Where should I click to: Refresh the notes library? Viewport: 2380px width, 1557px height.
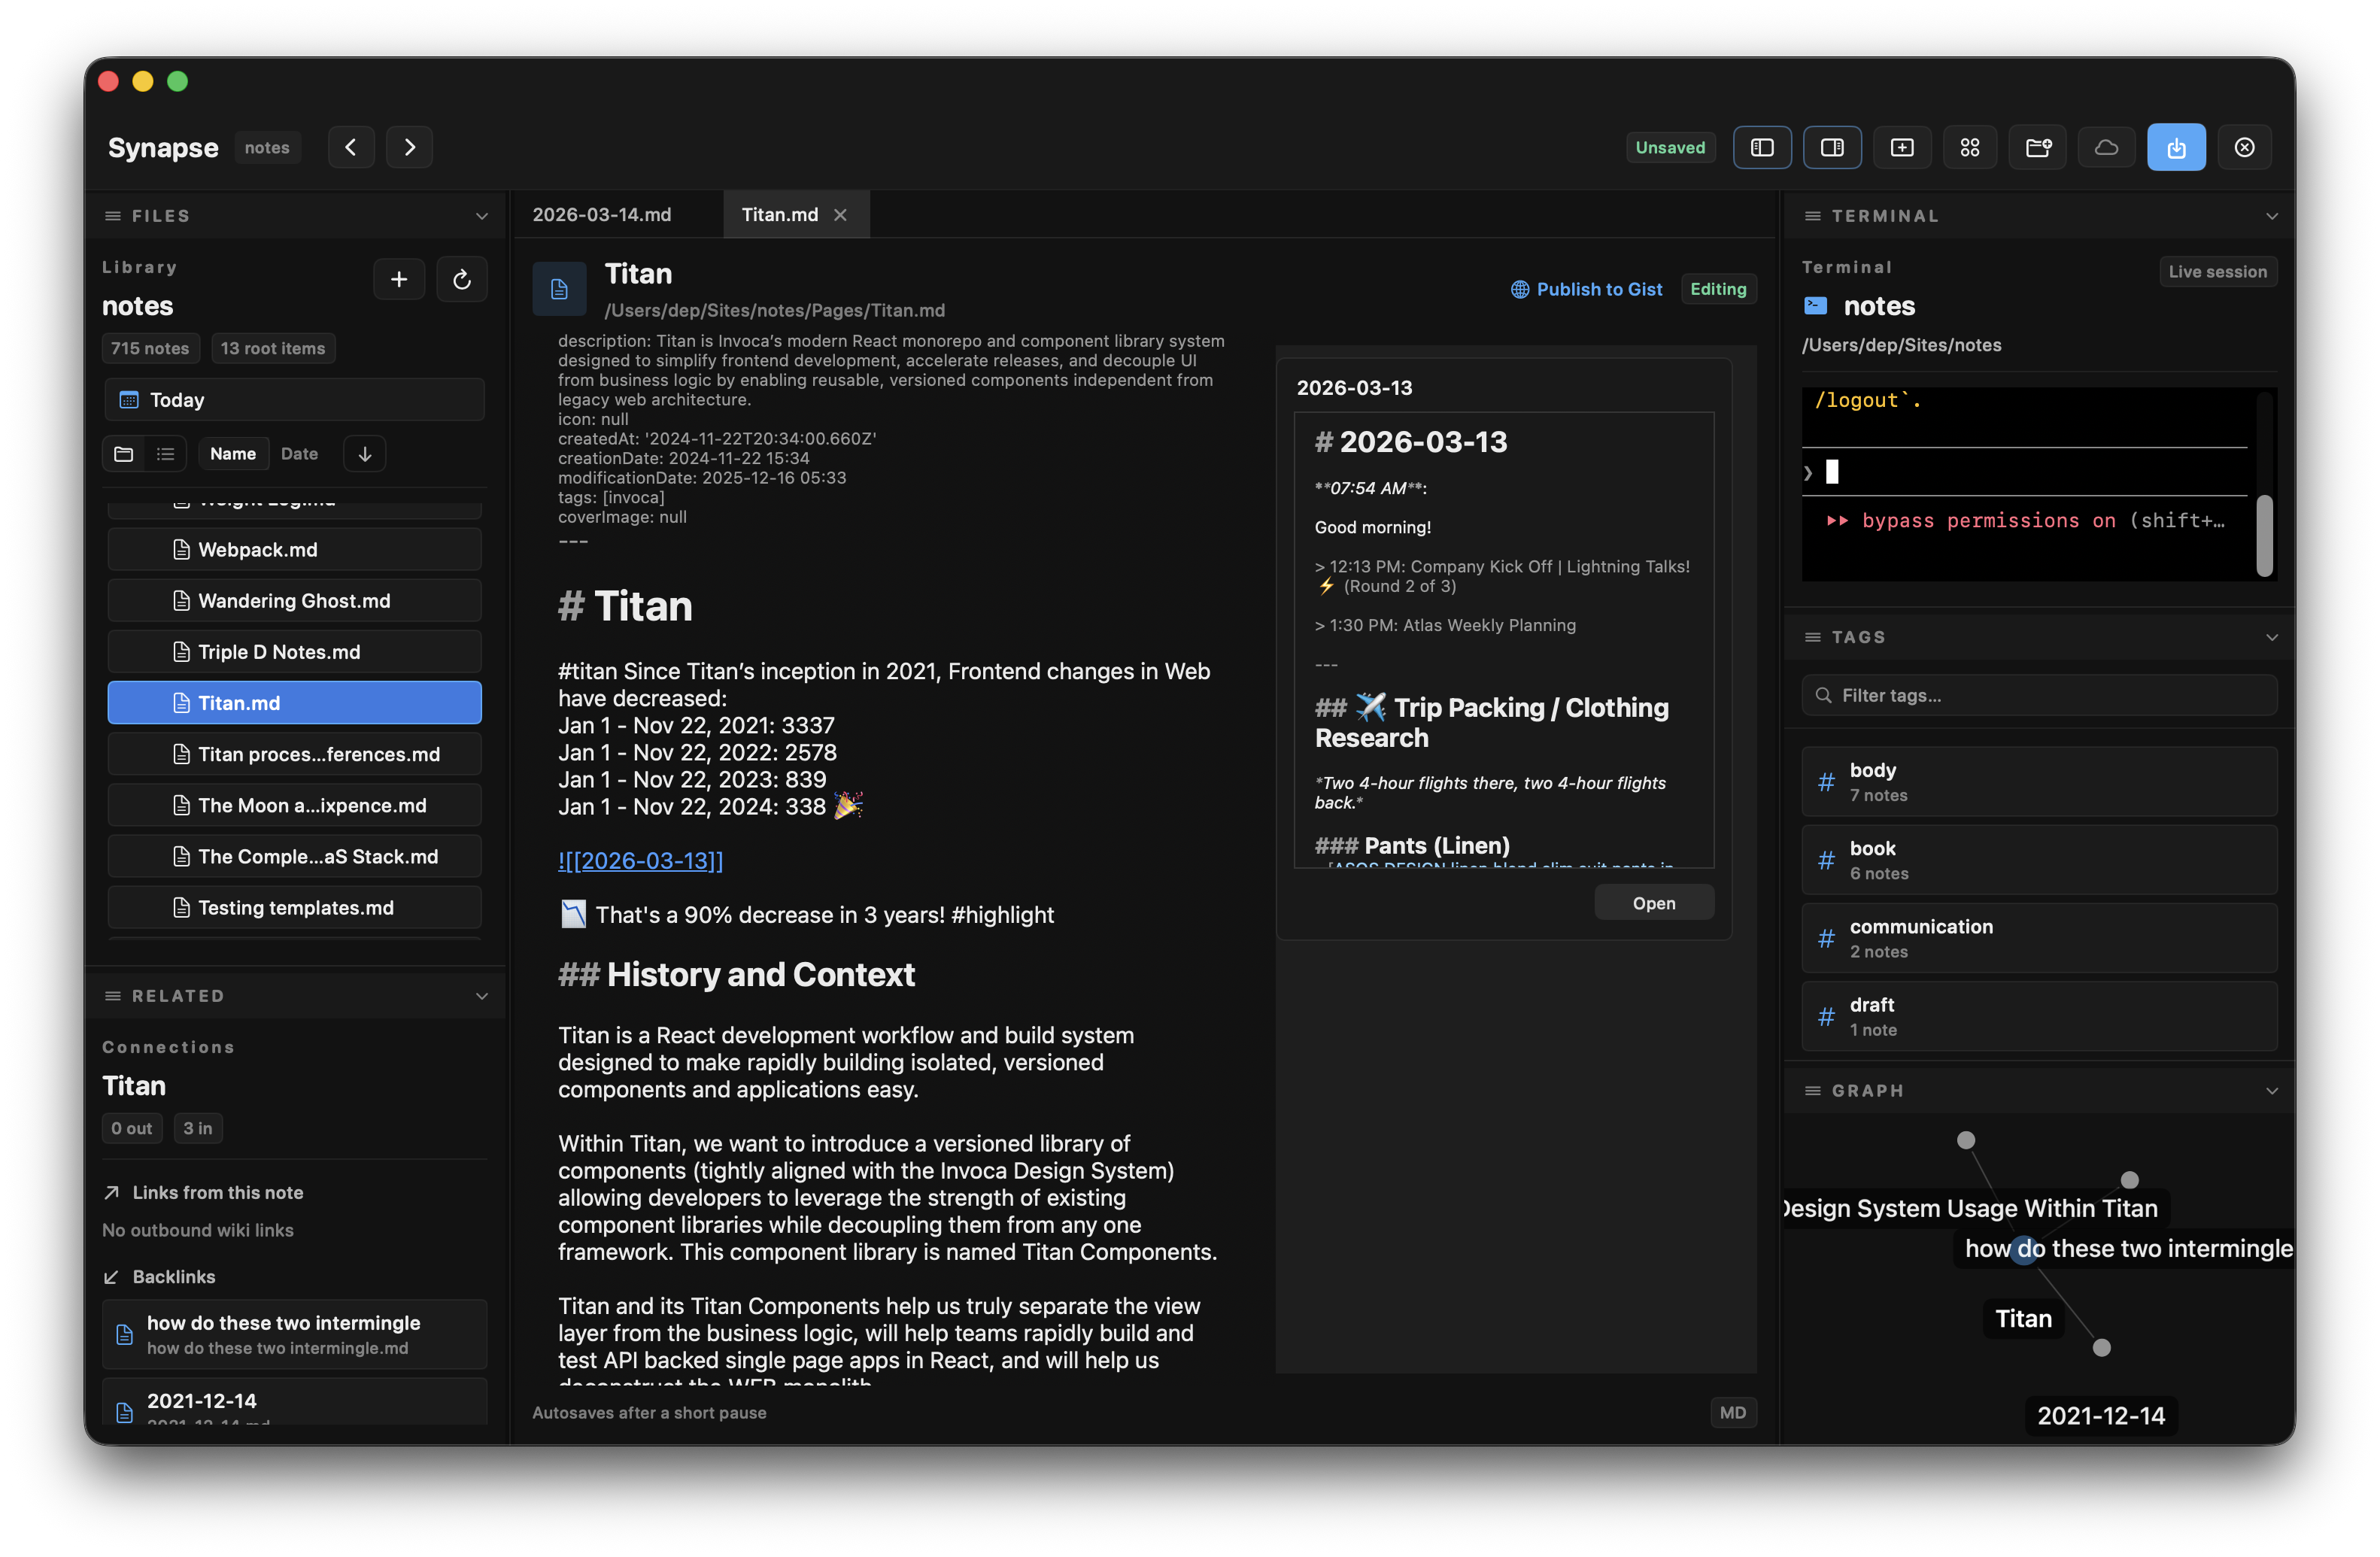pyautogui.click(x=462, y=279)
